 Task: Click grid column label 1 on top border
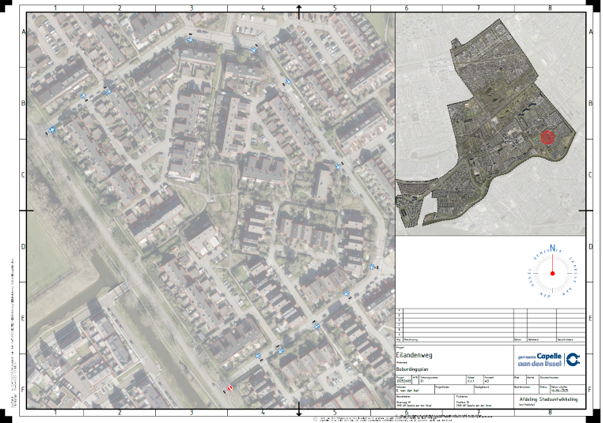pyautogui.click(x=54, y=8)
